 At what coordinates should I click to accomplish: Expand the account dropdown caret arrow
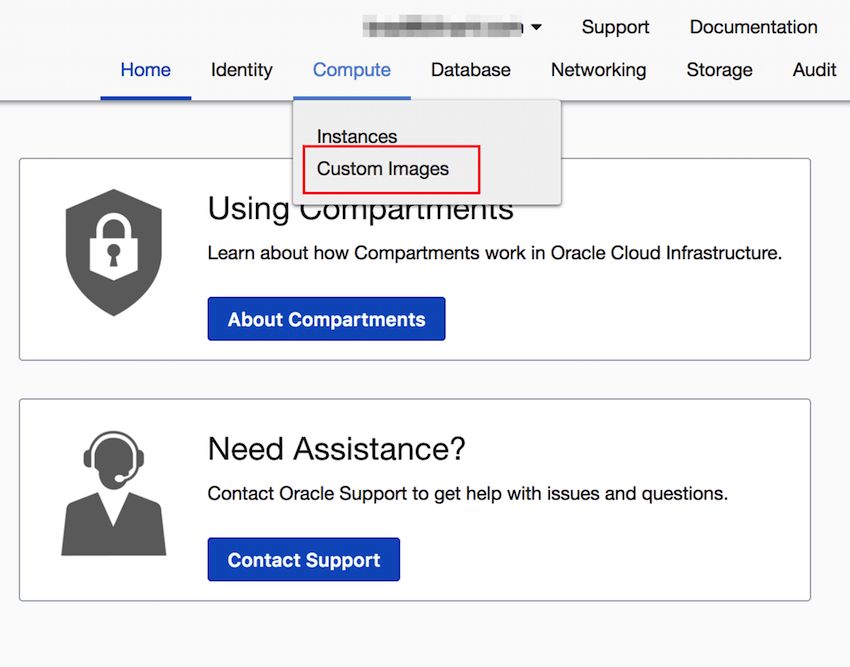click(x=536, y=28)
